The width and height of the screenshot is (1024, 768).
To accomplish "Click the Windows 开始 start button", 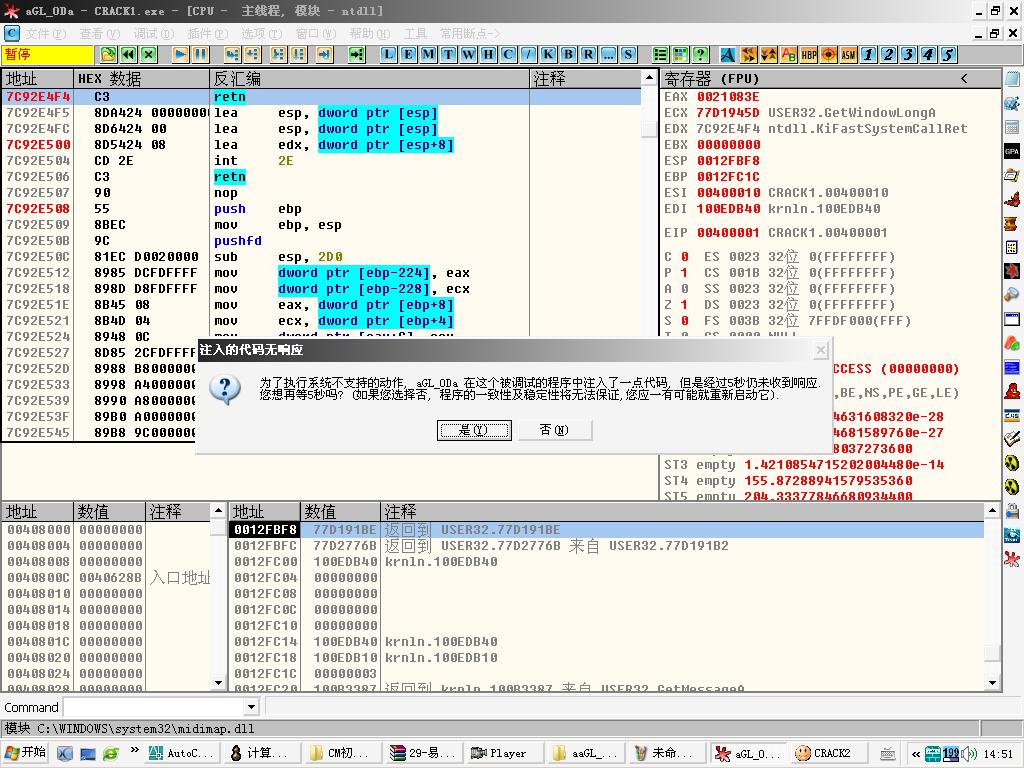I will pyautogui.click(x=25, y=753).
